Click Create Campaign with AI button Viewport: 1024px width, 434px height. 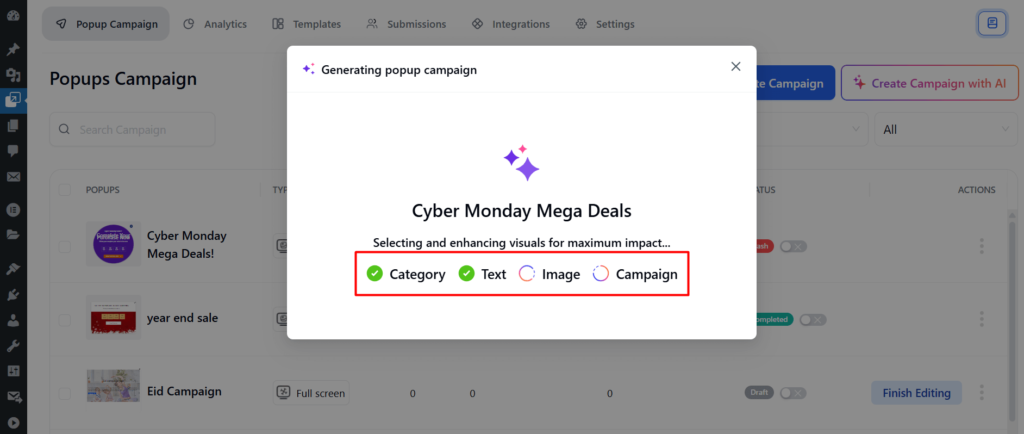[929, 84]
